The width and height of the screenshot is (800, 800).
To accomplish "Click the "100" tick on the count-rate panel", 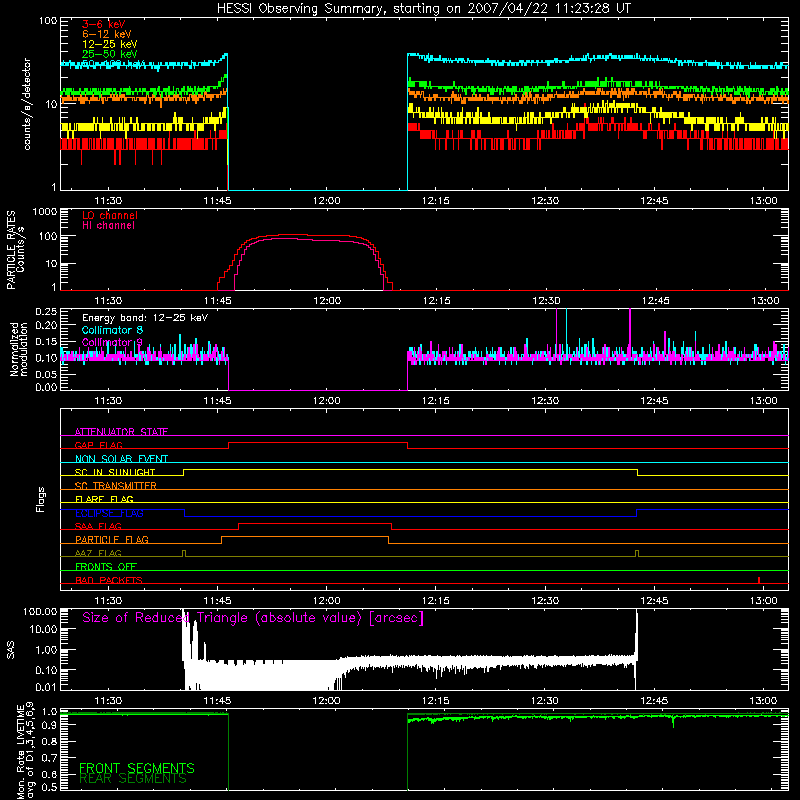I will pyautogui.click(x=47, y=21).
